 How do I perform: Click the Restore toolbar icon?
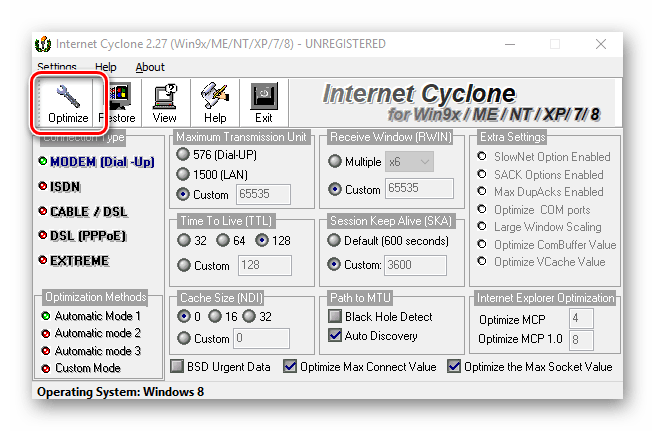coord(120,96)
